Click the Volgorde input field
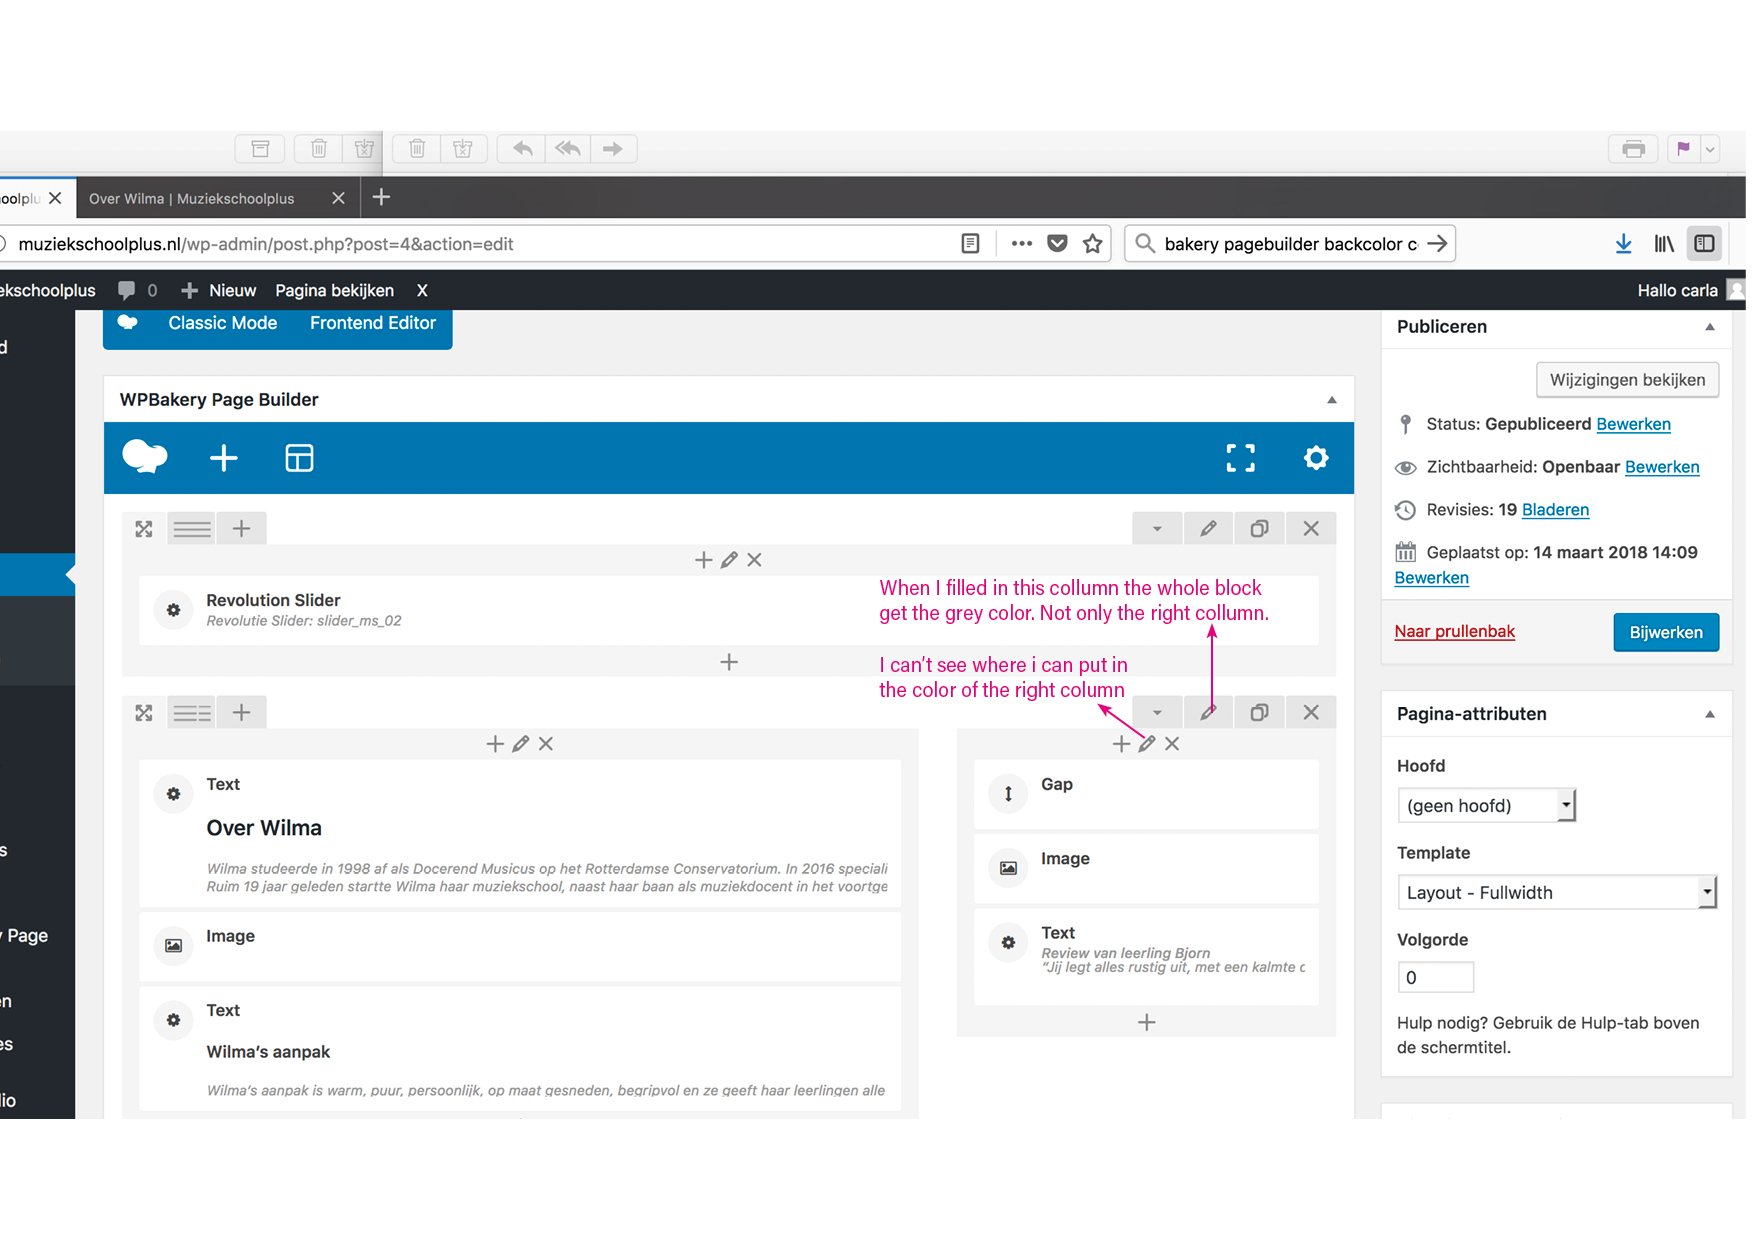 pos(1435,978)
